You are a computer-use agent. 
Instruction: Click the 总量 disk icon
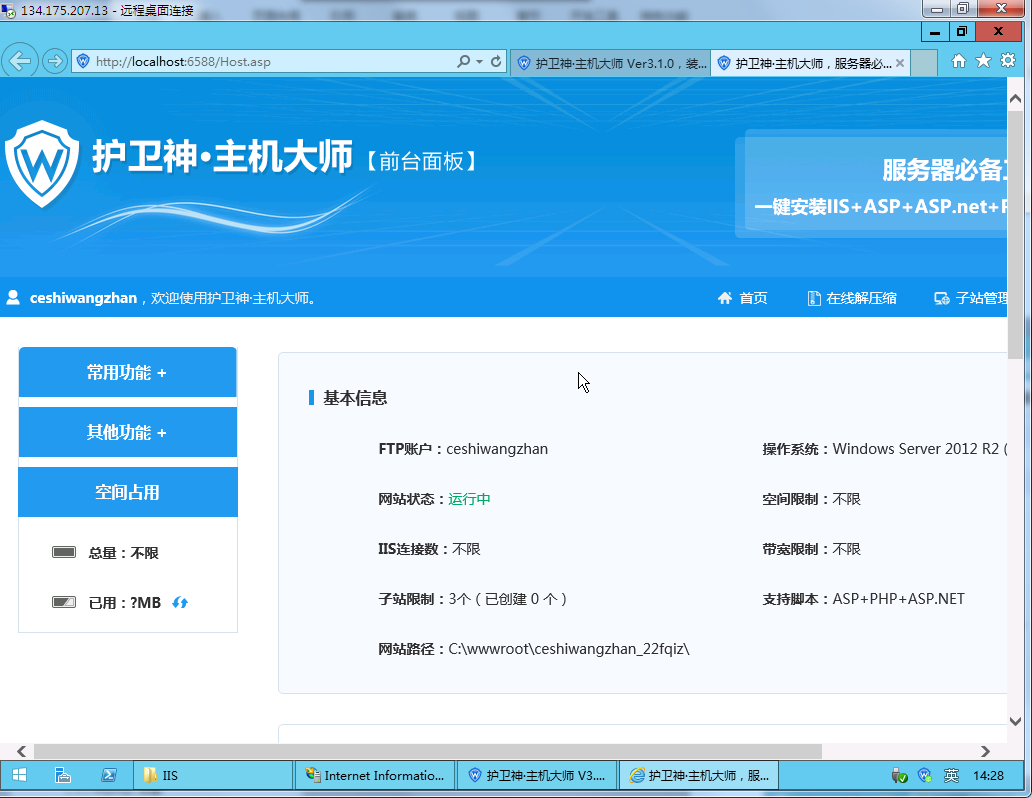click(x=64, y=552)
